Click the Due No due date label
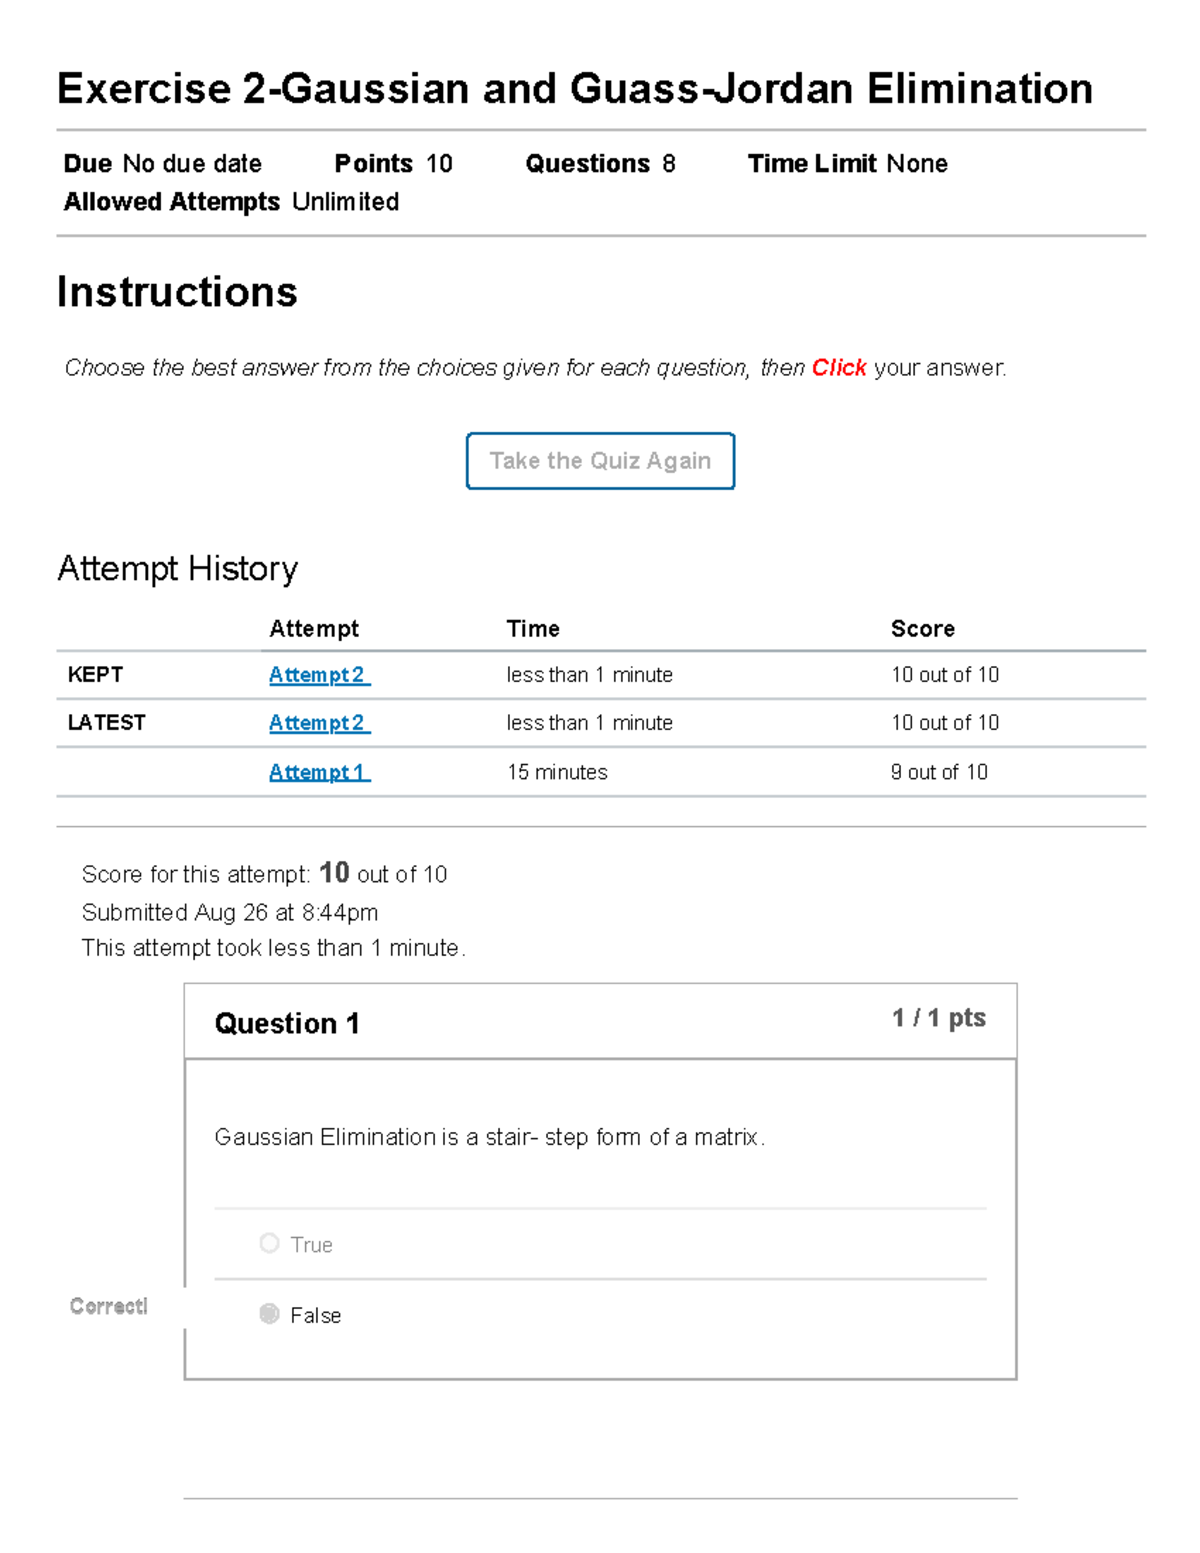 coord(162,164)
